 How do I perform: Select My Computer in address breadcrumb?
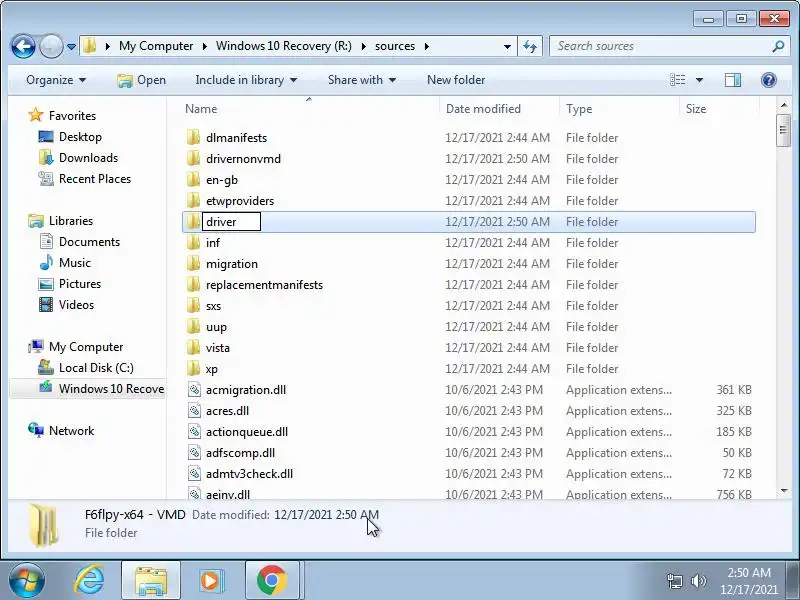[x=156, y=46]
